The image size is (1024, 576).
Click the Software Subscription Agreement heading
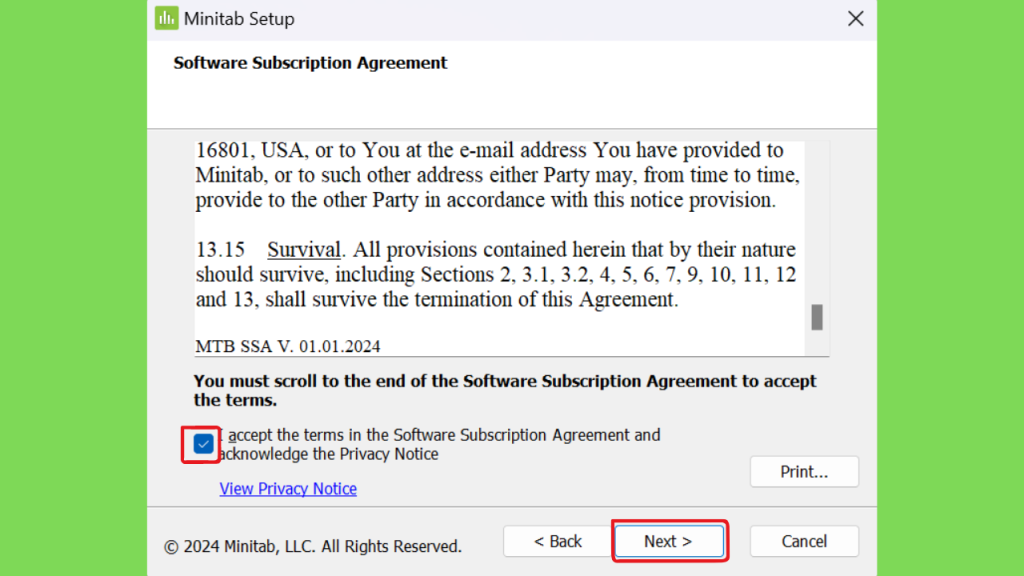point(310,63)
